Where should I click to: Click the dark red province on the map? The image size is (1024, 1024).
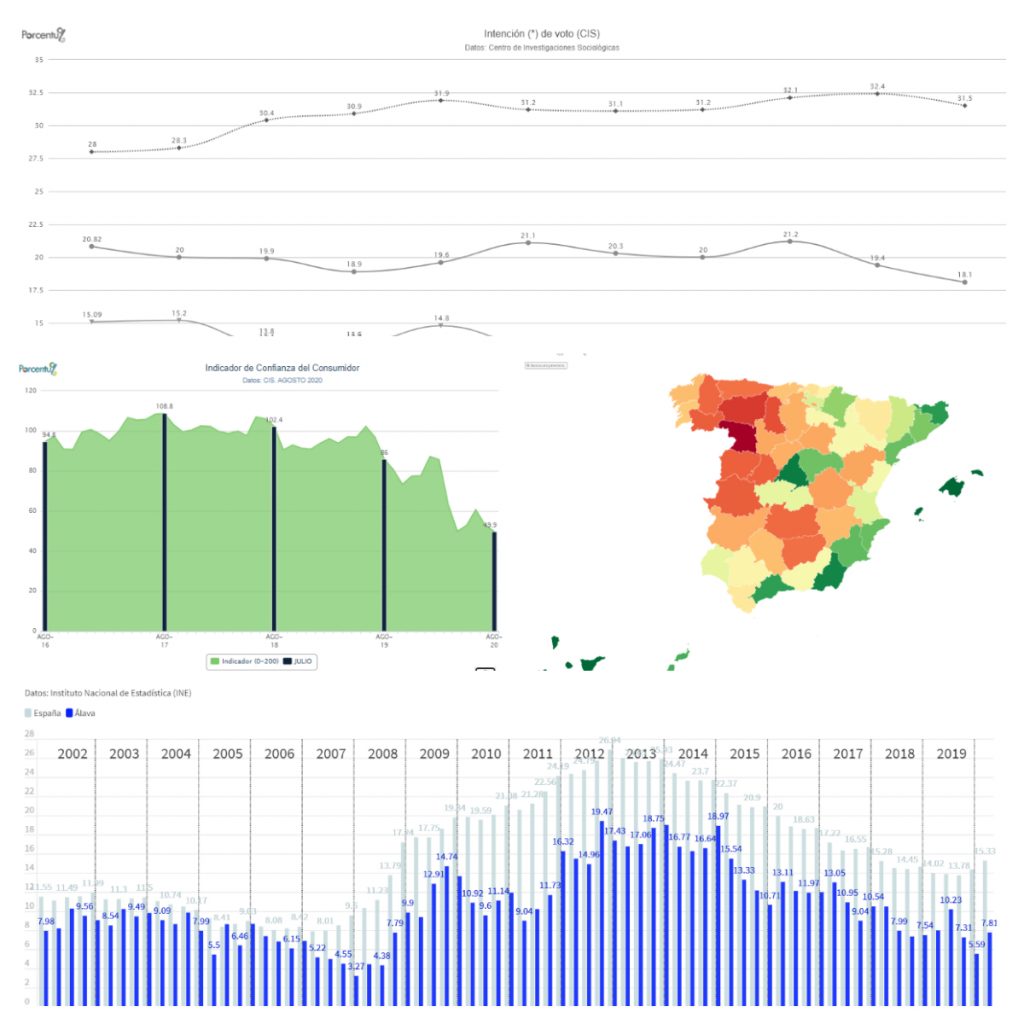741,436
